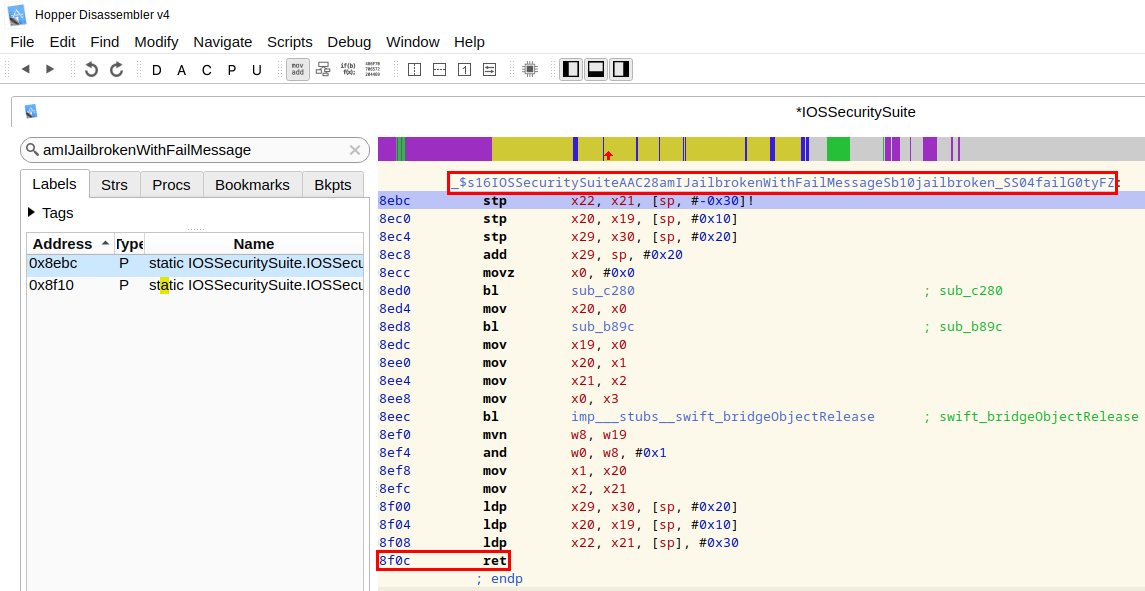The width and height of the screenshot is (1145, 591).
Task: Open the Find menu
Action: pyautogui.click(x=105, y=42)
